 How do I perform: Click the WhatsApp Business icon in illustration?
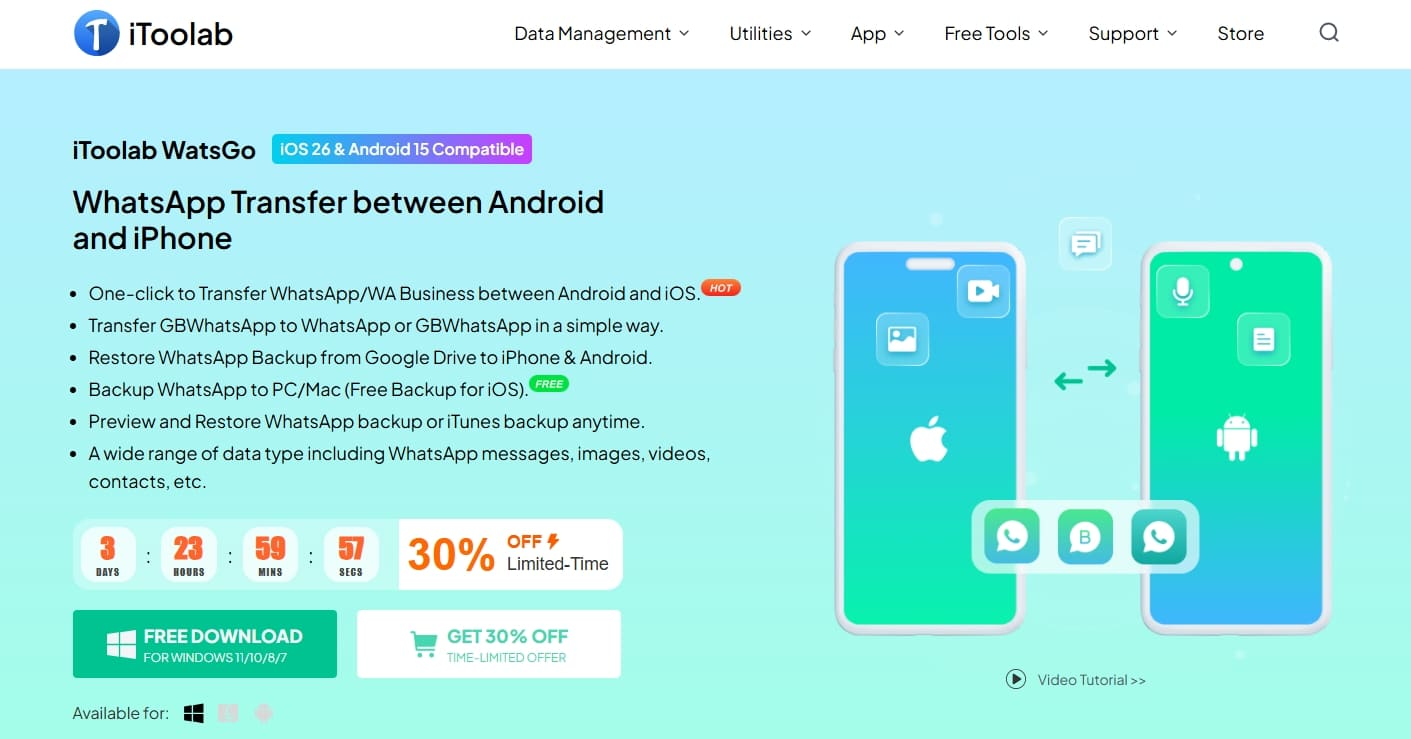[1085, 537]
